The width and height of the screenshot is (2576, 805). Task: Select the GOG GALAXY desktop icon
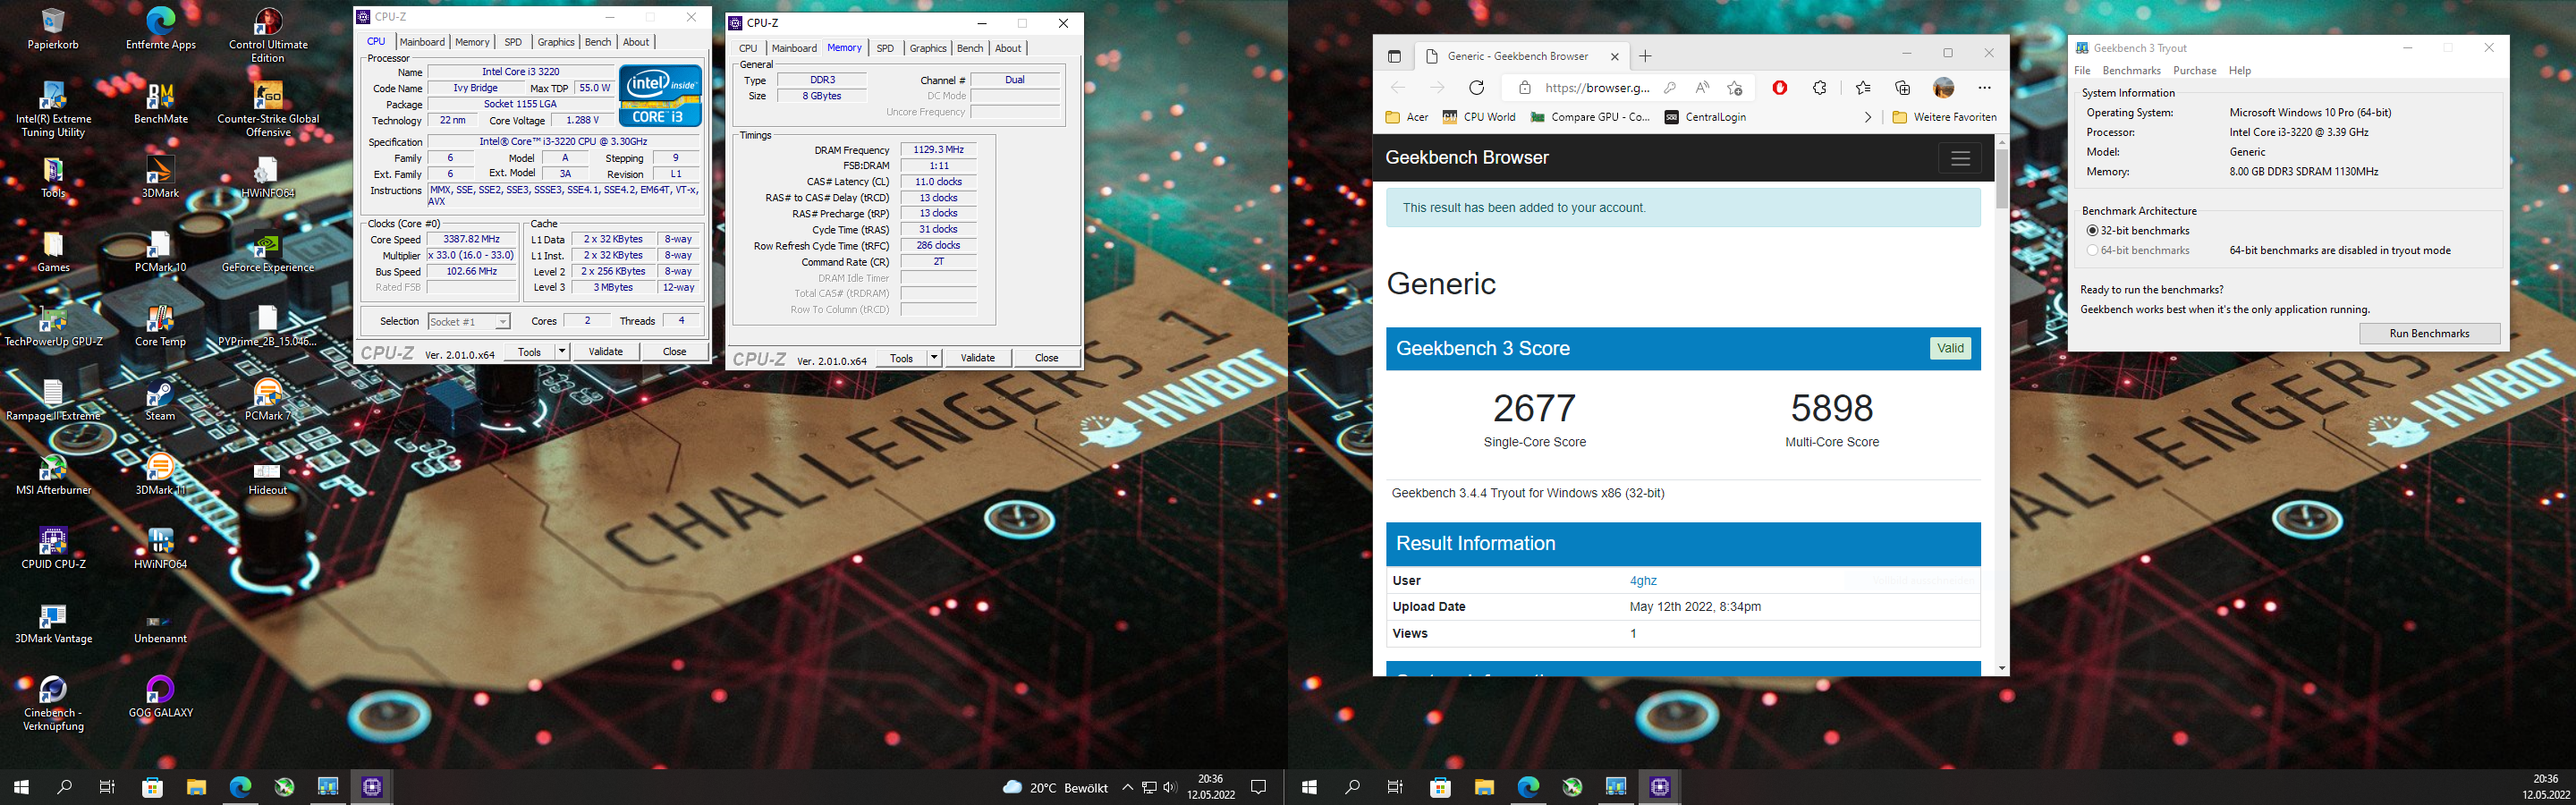click(x=160, y=696)
